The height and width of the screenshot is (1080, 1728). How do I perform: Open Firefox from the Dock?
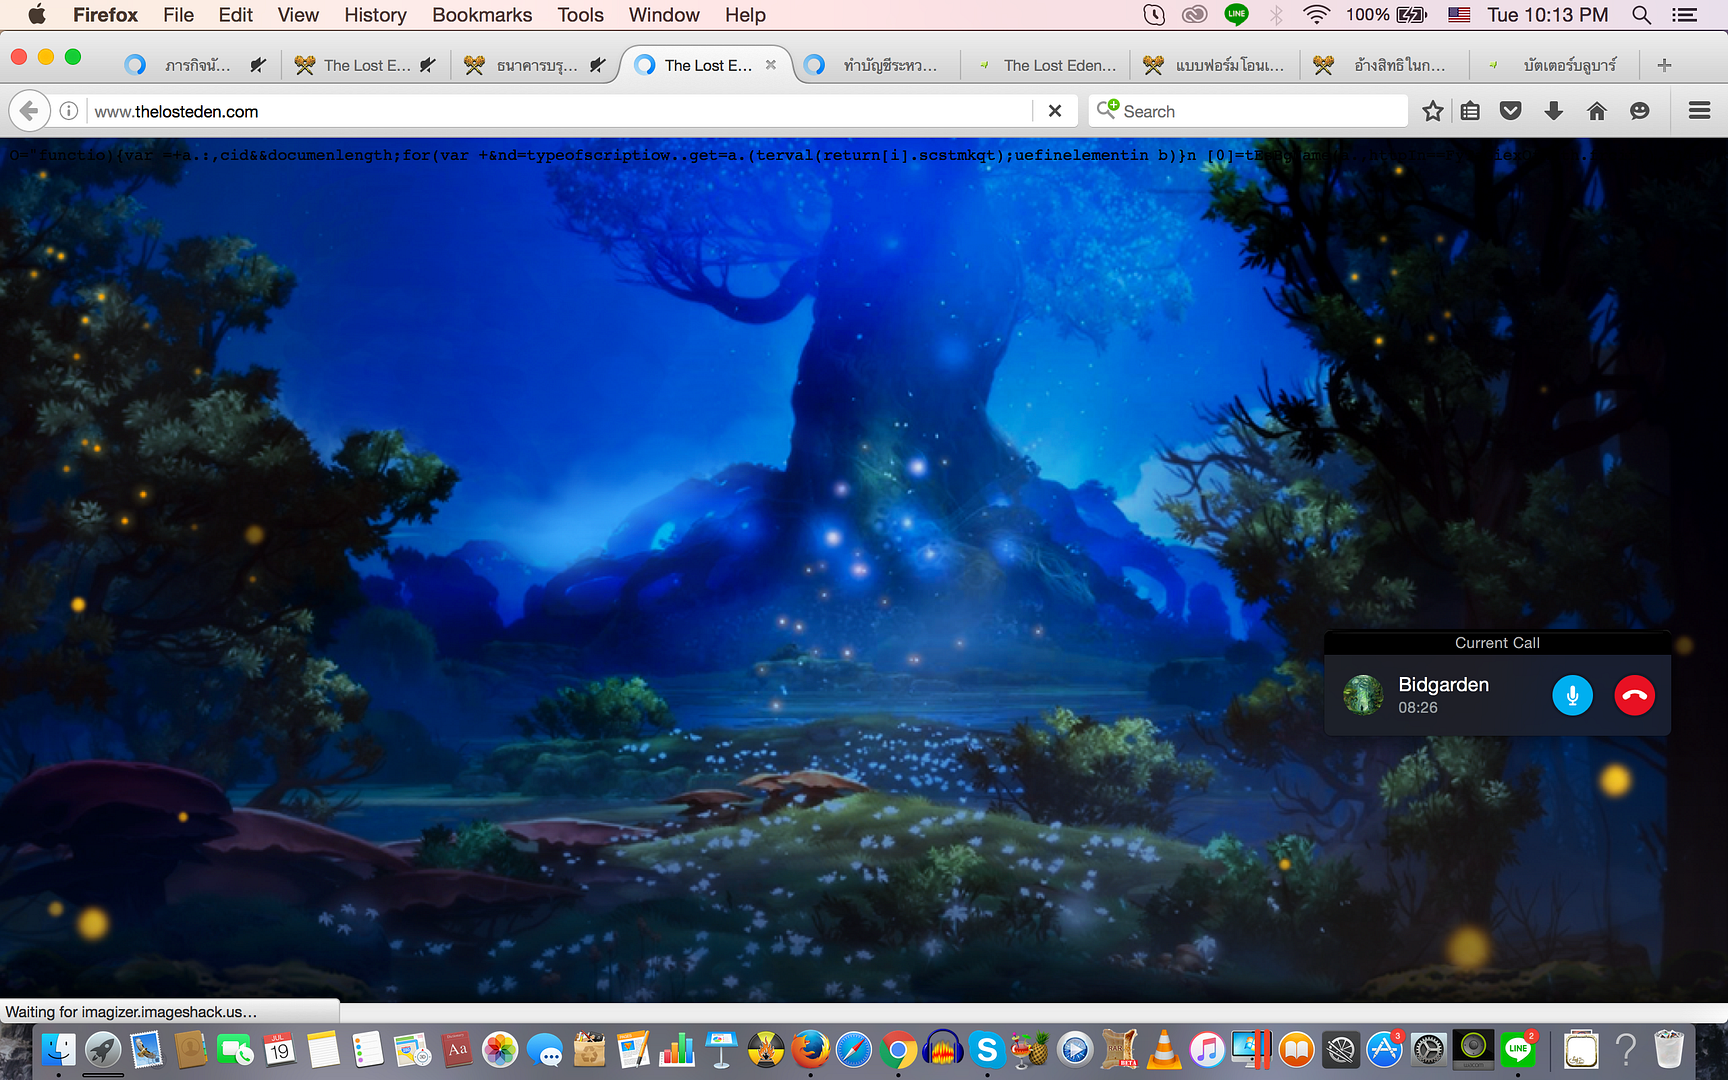(810, 1050)
